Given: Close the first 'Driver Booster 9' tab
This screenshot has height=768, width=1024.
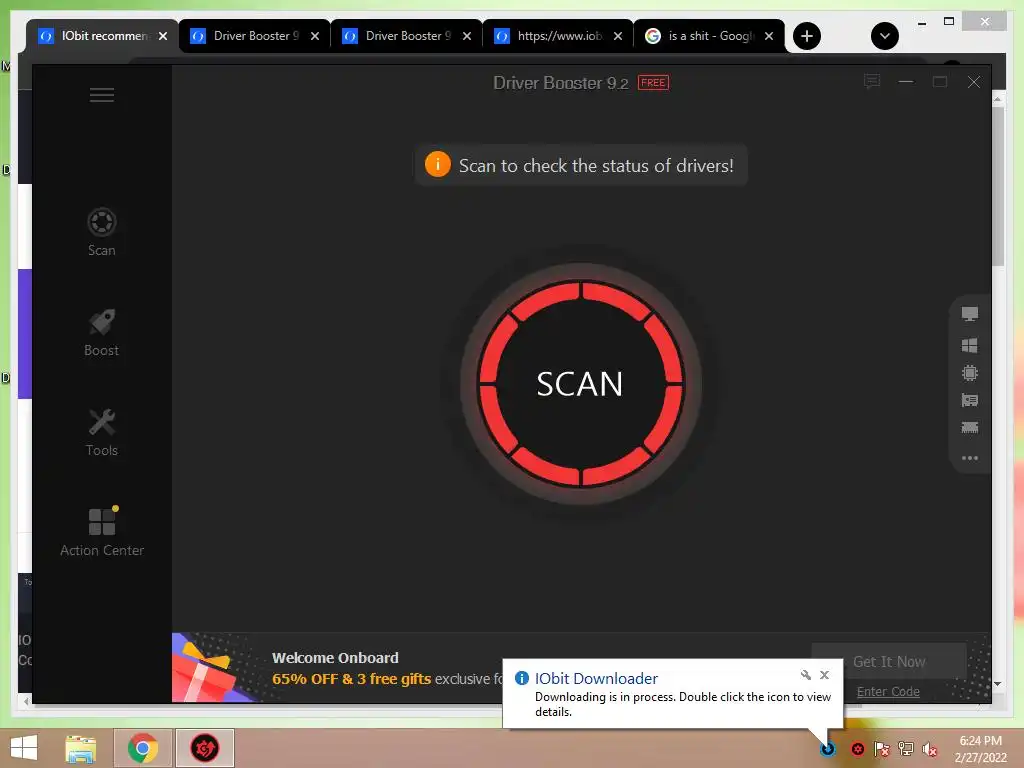Looking at the screenshot, I should point(315,36).
